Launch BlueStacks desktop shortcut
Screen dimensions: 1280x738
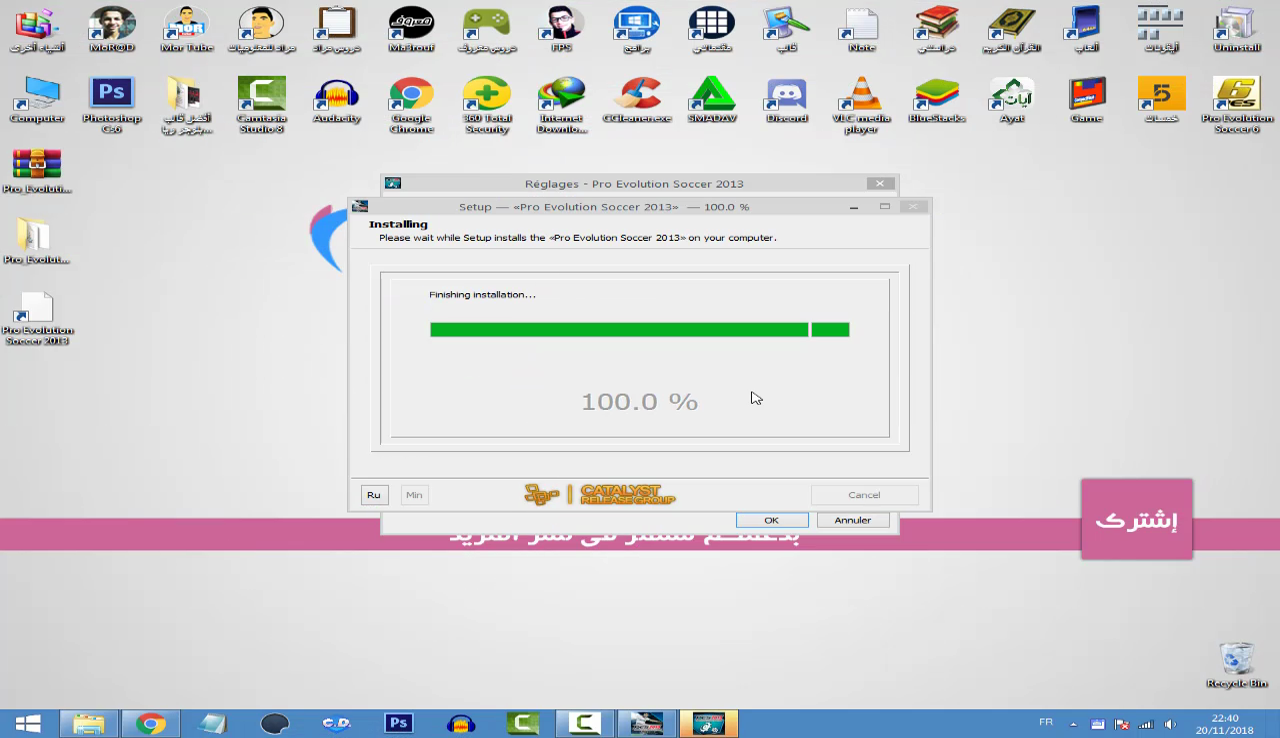point(936,100)
